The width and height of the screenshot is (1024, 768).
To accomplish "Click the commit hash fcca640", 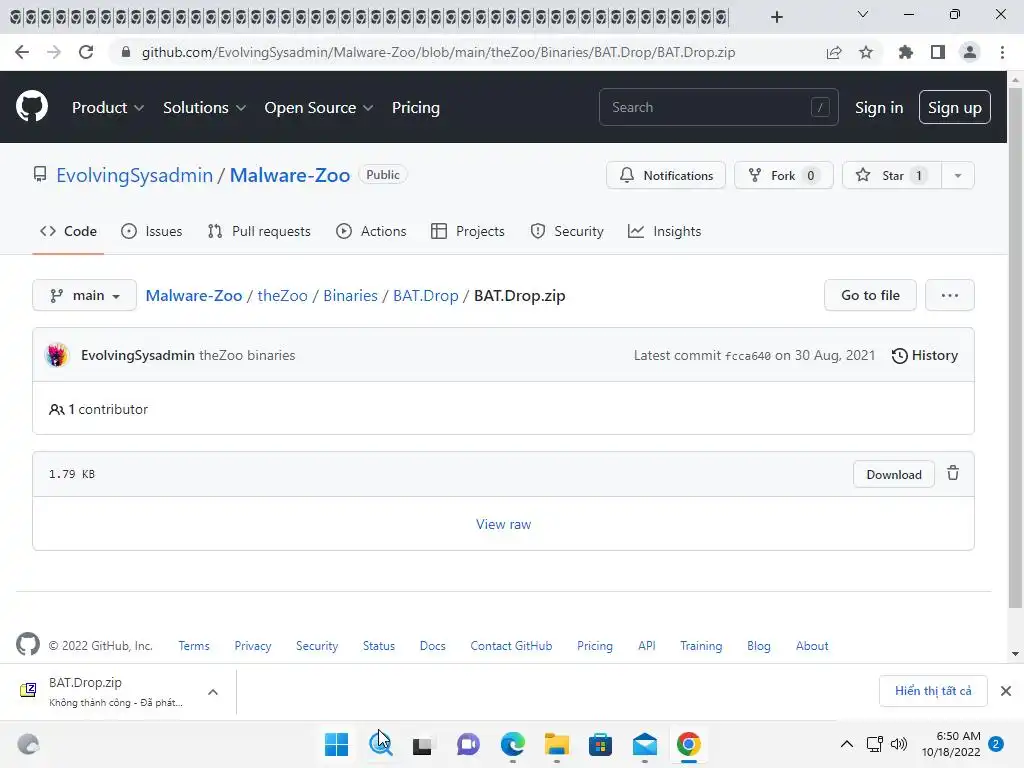I will click(x=748, y=356).
